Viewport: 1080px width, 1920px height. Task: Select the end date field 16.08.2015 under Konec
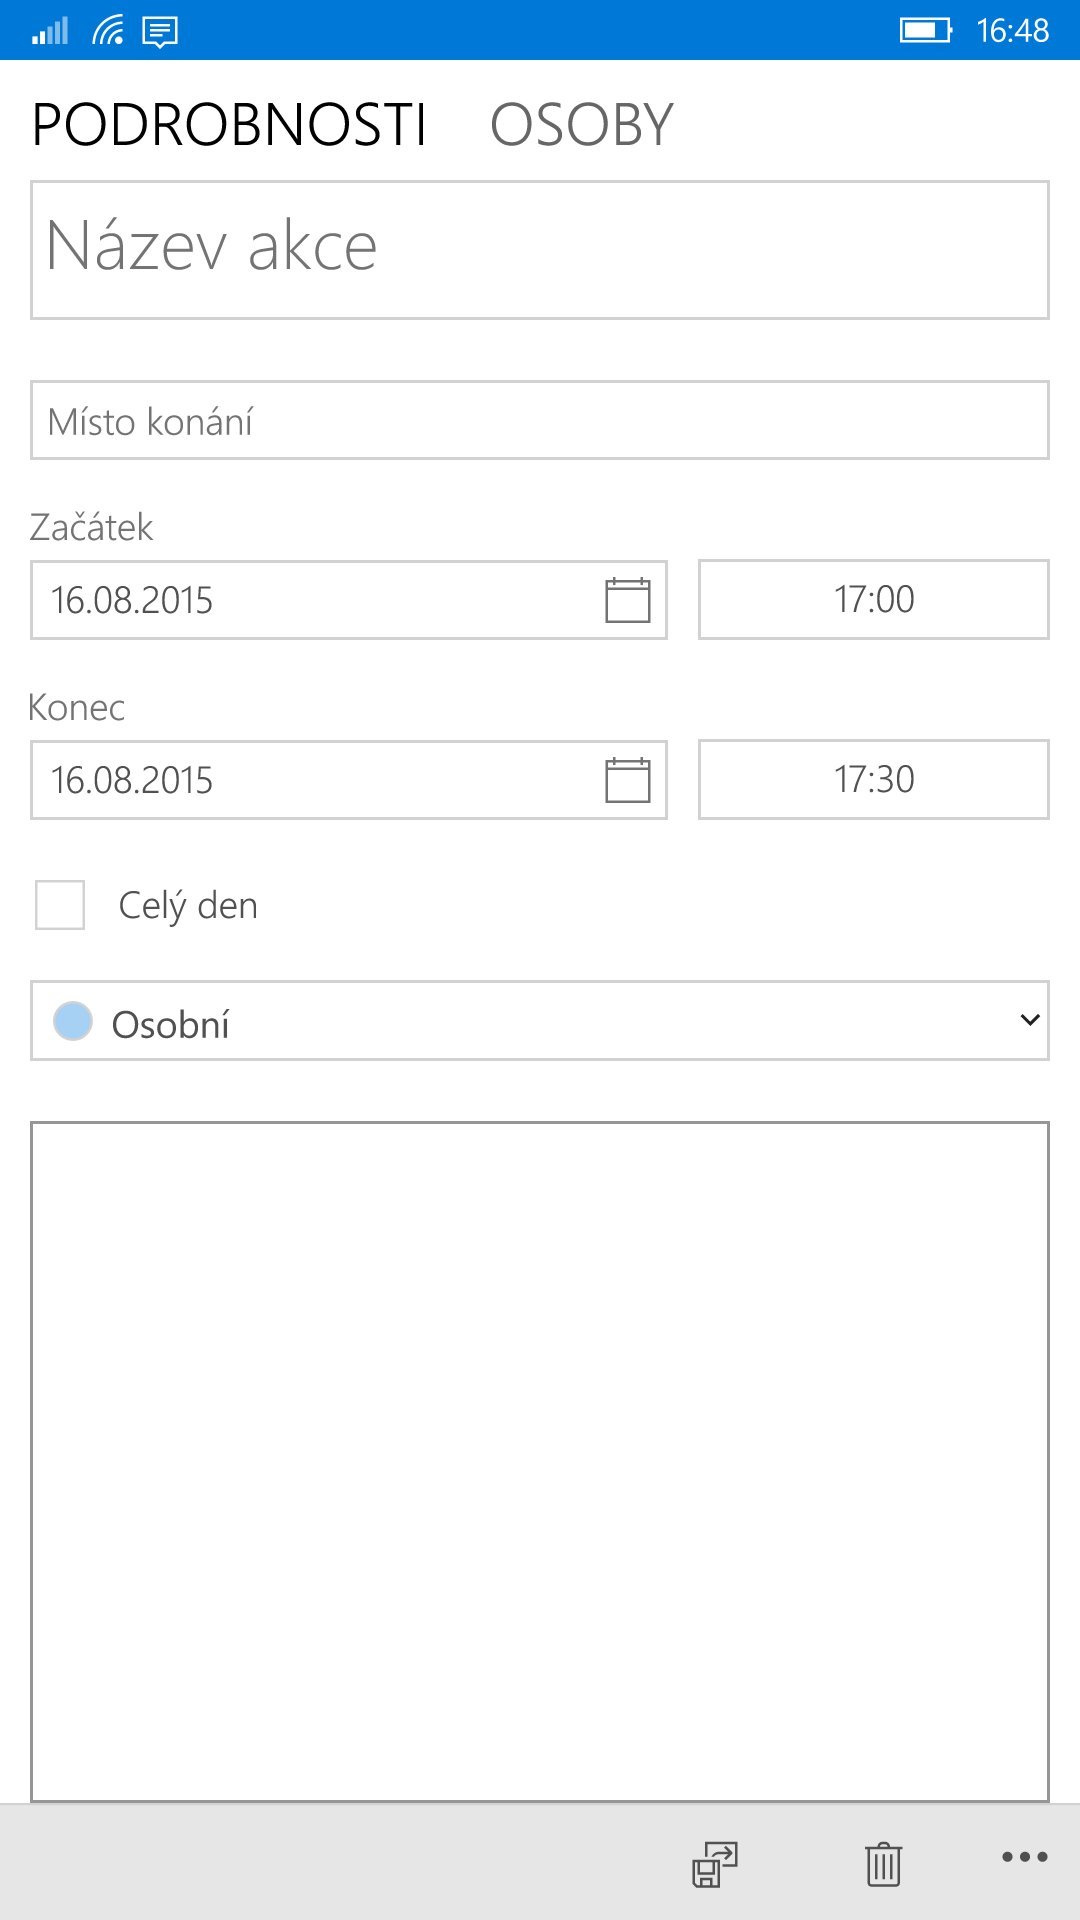pos(349,780)
